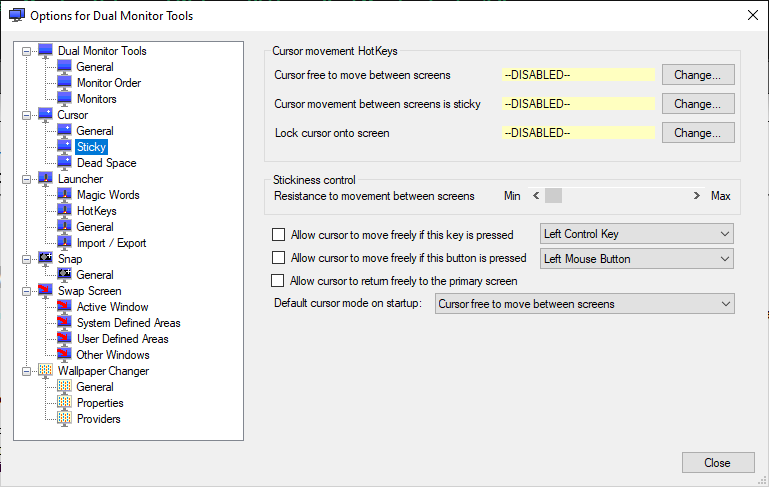The image size is (769, 487).
Task: Click the DISABLED field for sticky movement
Action: (x=578, y=103)
